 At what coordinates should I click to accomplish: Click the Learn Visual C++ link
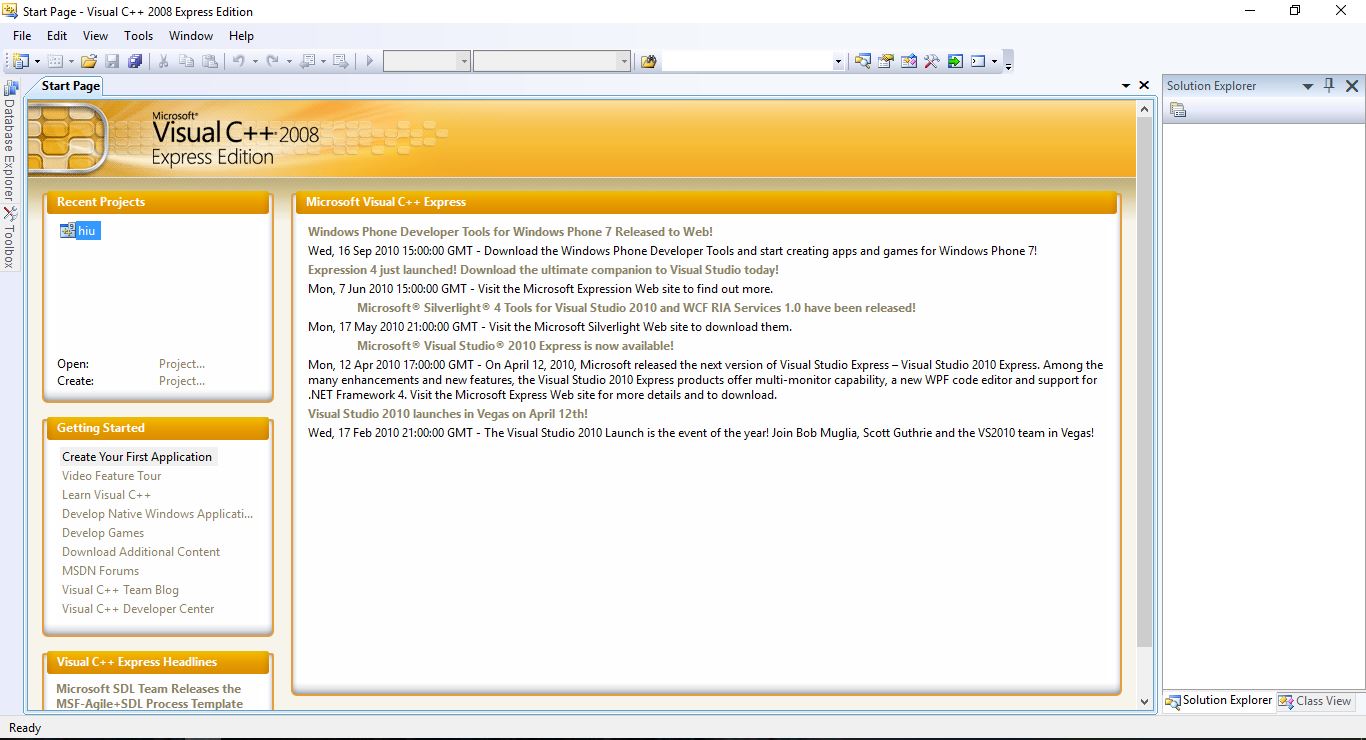point(107,495)
